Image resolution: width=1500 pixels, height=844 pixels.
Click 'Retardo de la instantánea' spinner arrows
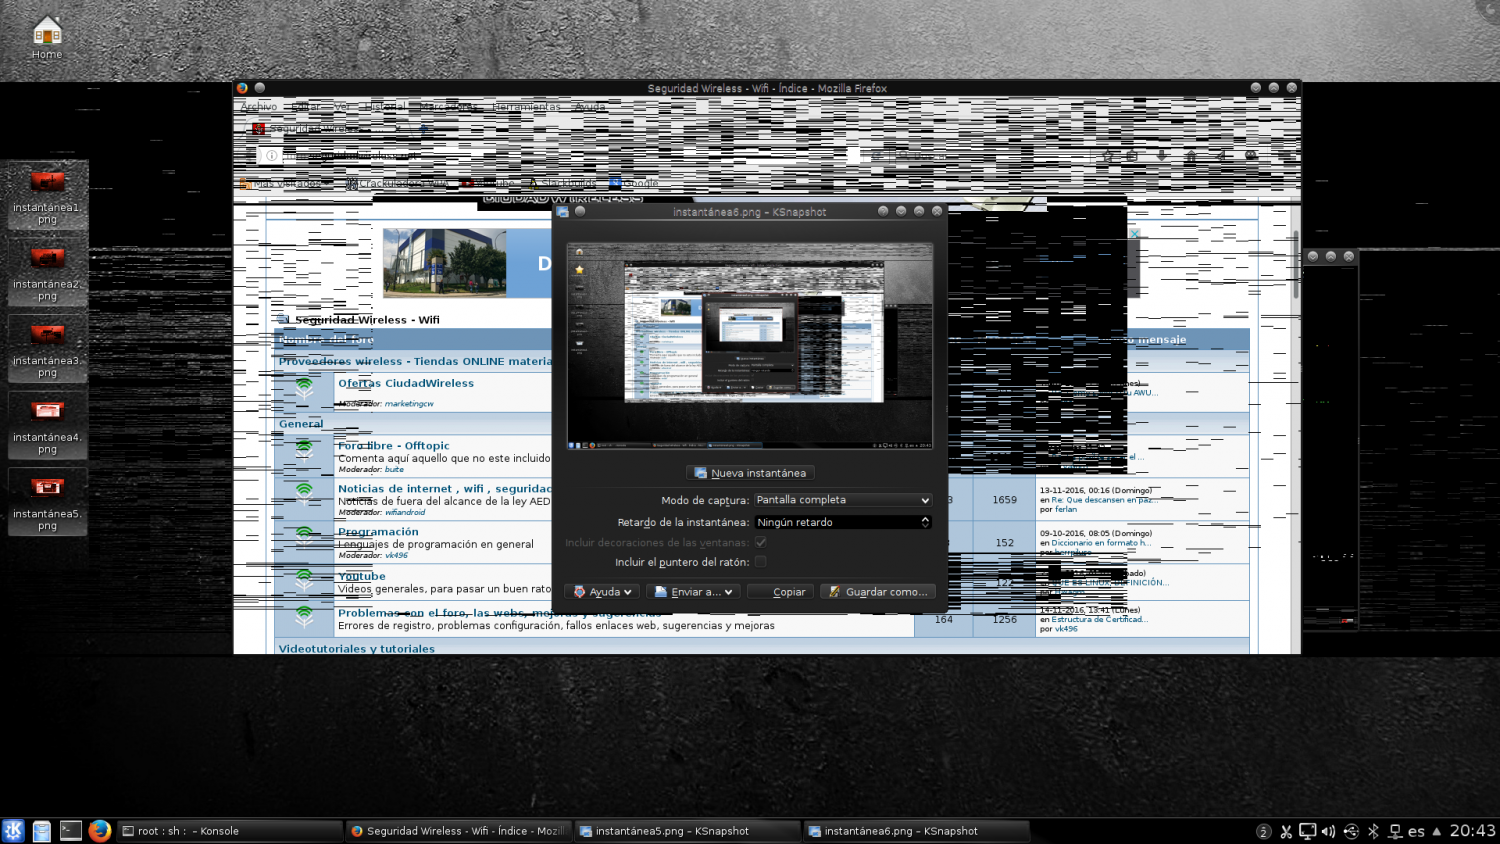[926, 522]
